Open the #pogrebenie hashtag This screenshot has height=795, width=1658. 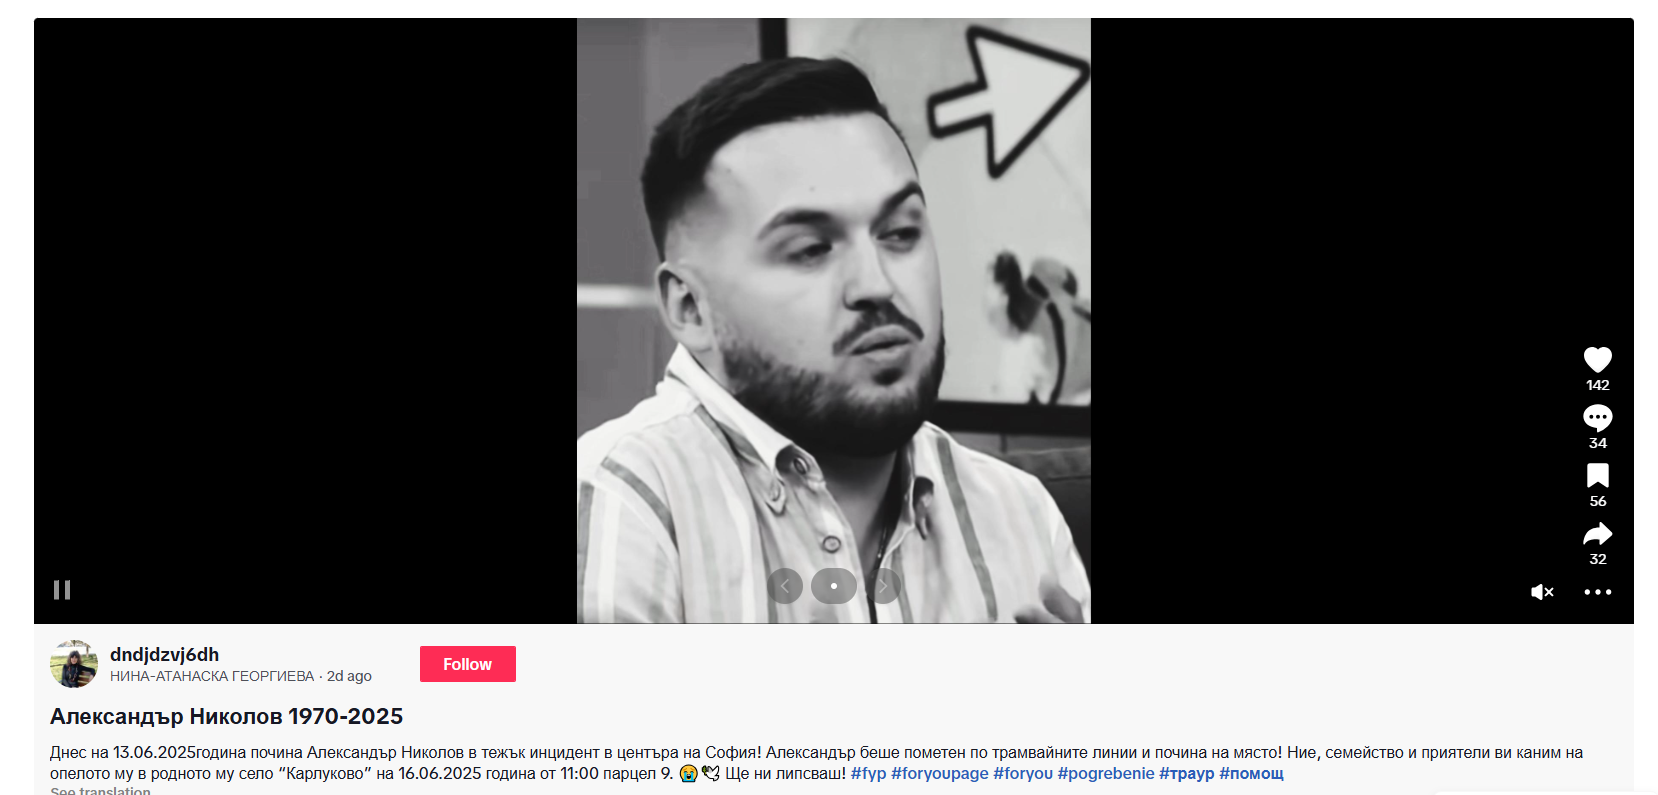click(x=1106, y=773)
